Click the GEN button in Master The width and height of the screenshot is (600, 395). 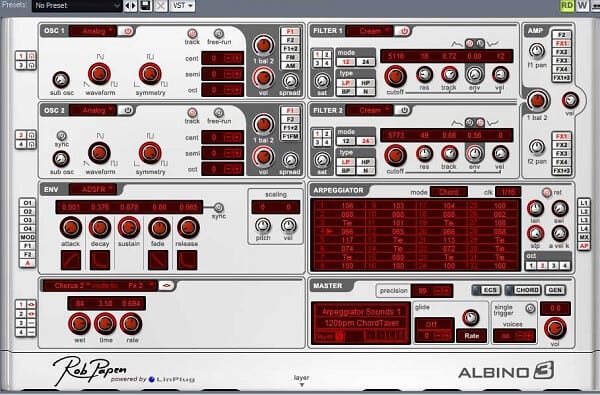point(555,290)
